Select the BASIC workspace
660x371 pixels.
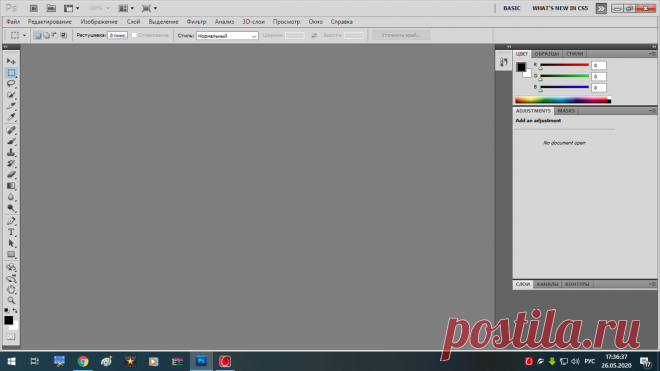point(512,8)
